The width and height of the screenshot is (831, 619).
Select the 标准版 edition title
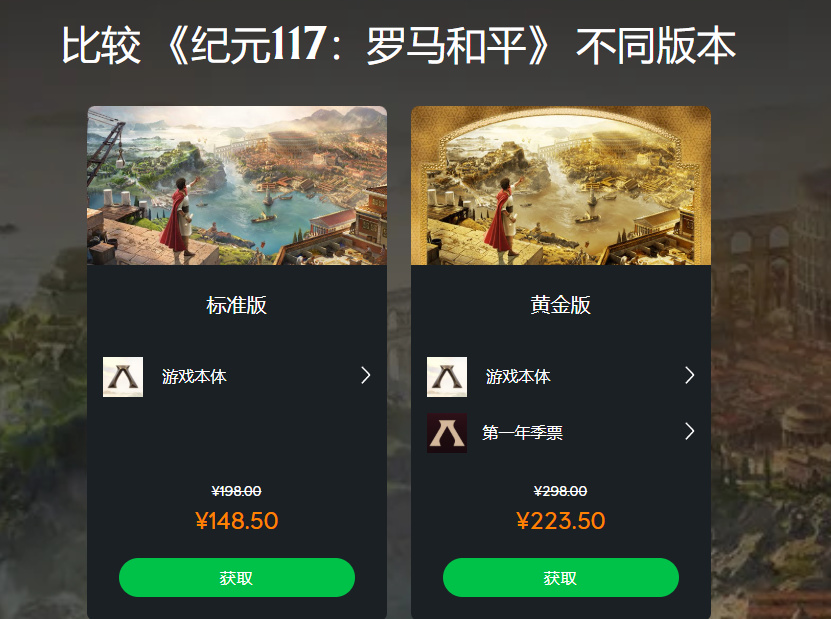click(x=236, y=305)
